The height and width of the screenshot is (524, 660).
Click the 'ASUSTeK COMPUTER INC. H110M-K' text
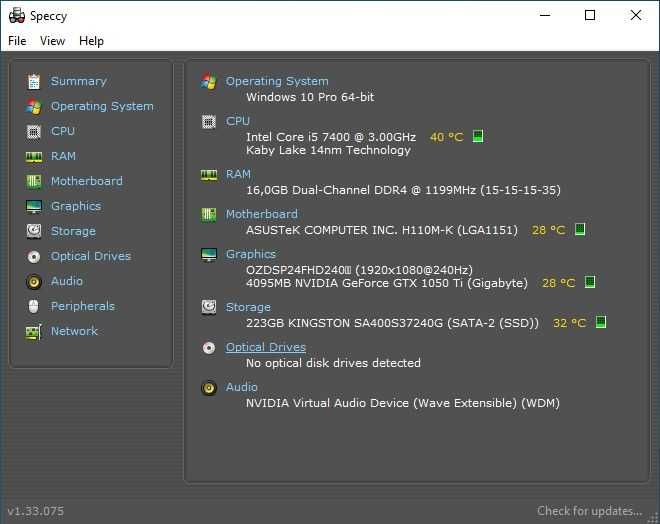click(350, 230)
